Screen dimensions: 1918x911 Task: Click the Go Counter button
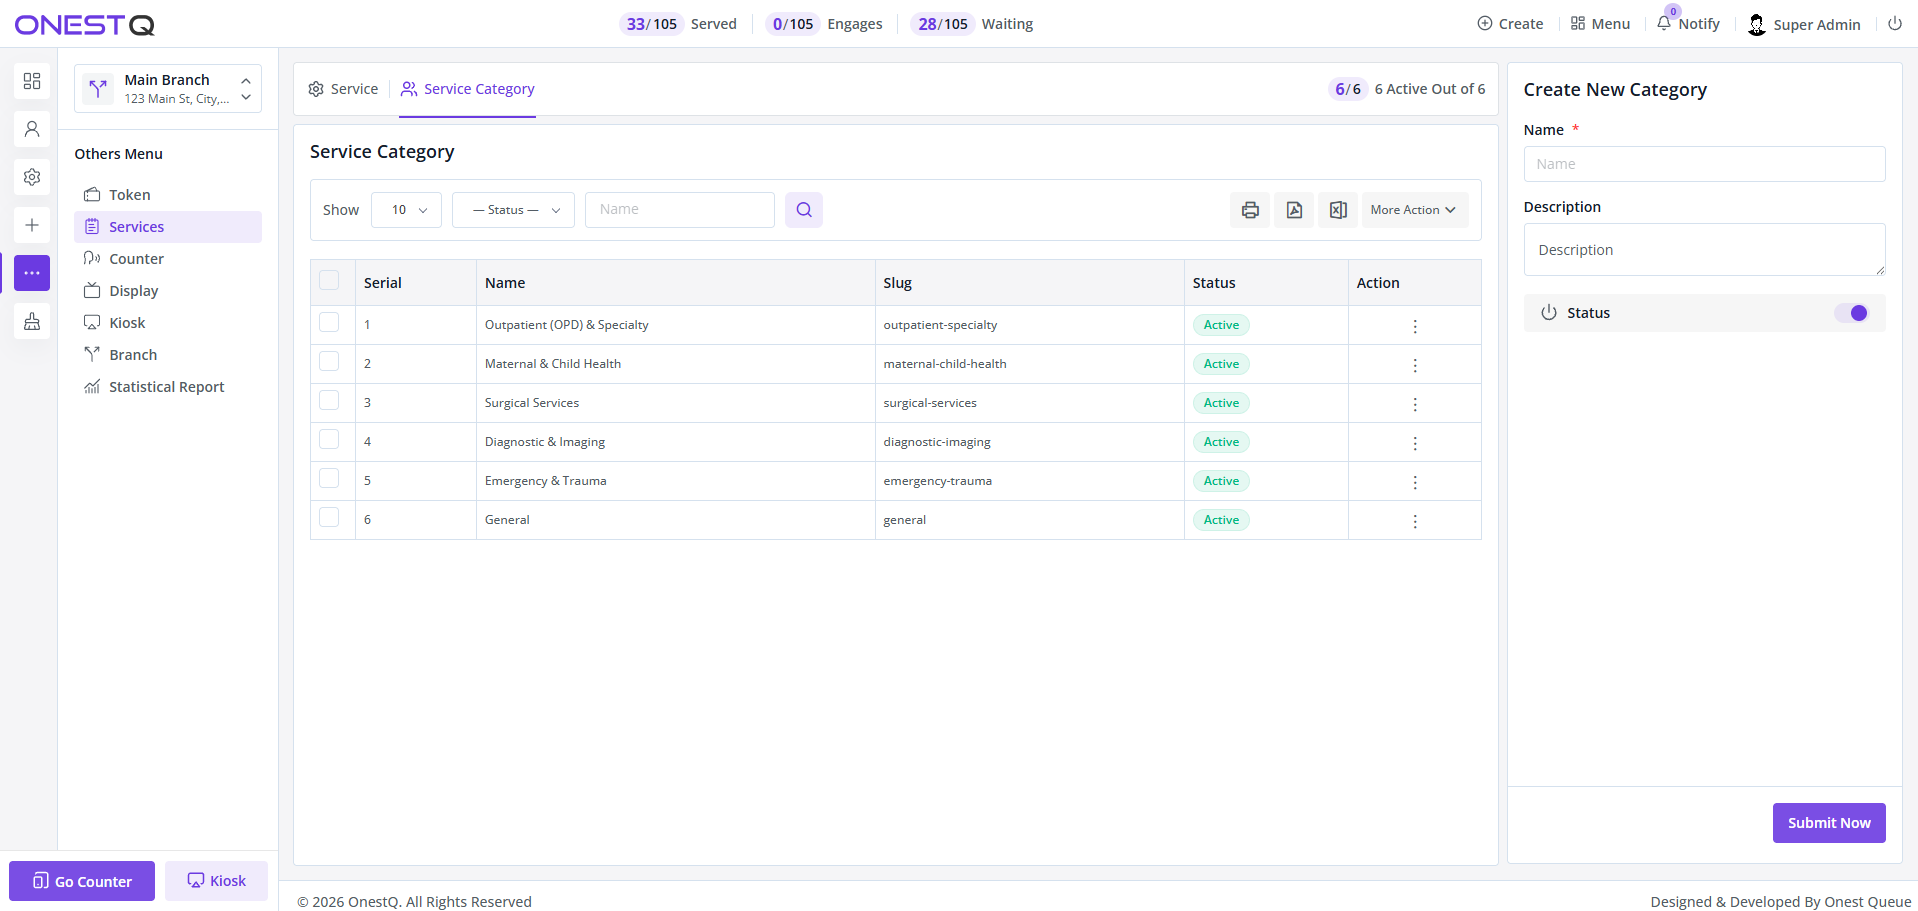pyautogui.click(x=82, y=881)
